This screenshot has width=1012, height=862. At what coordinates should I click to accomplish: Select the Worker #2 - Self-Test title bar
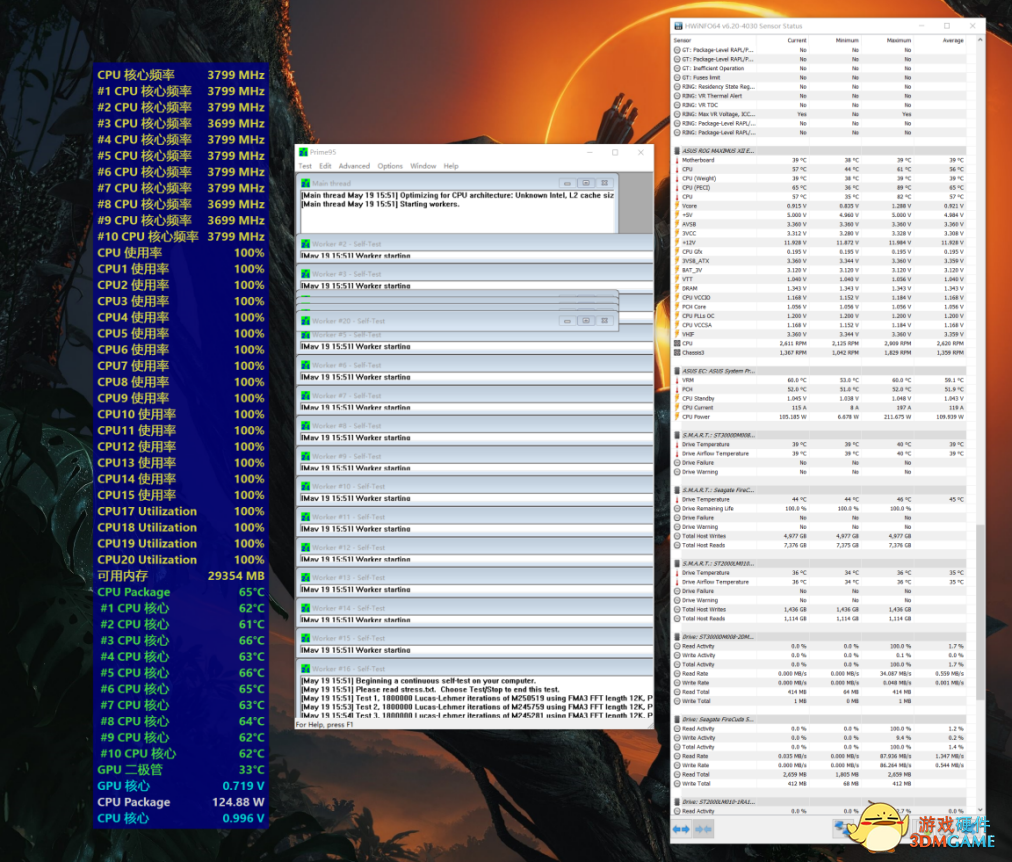475,244
